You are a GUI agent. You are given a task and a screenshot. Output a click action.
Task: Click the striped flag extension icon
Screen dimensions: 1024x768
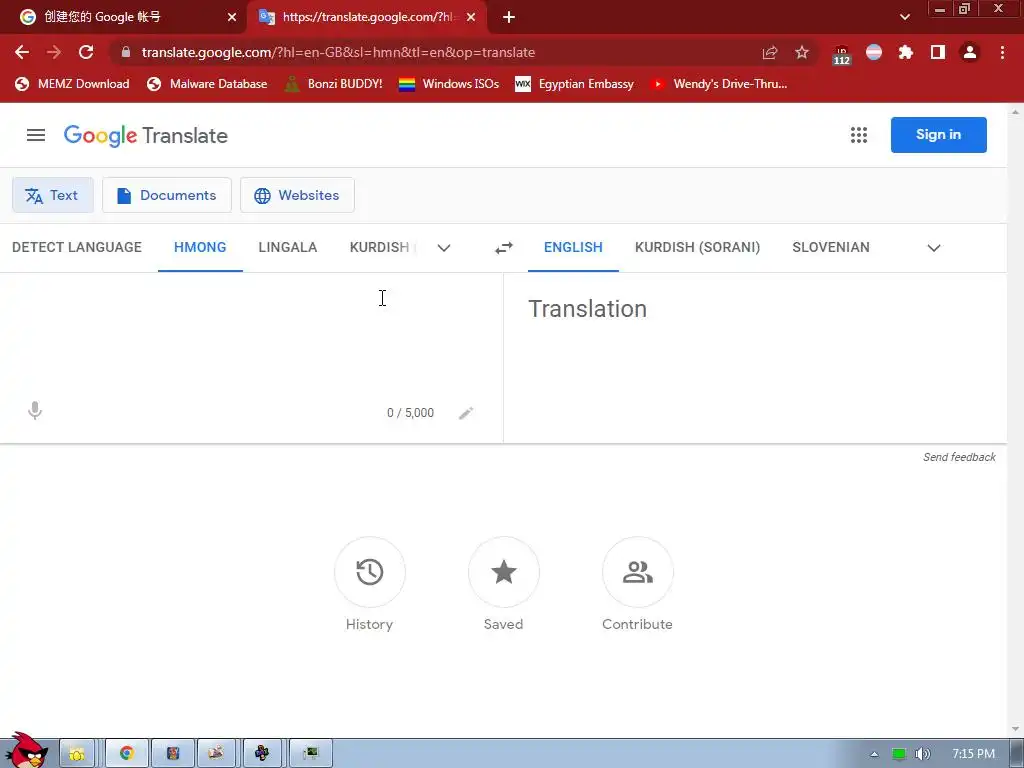(874, 52)
